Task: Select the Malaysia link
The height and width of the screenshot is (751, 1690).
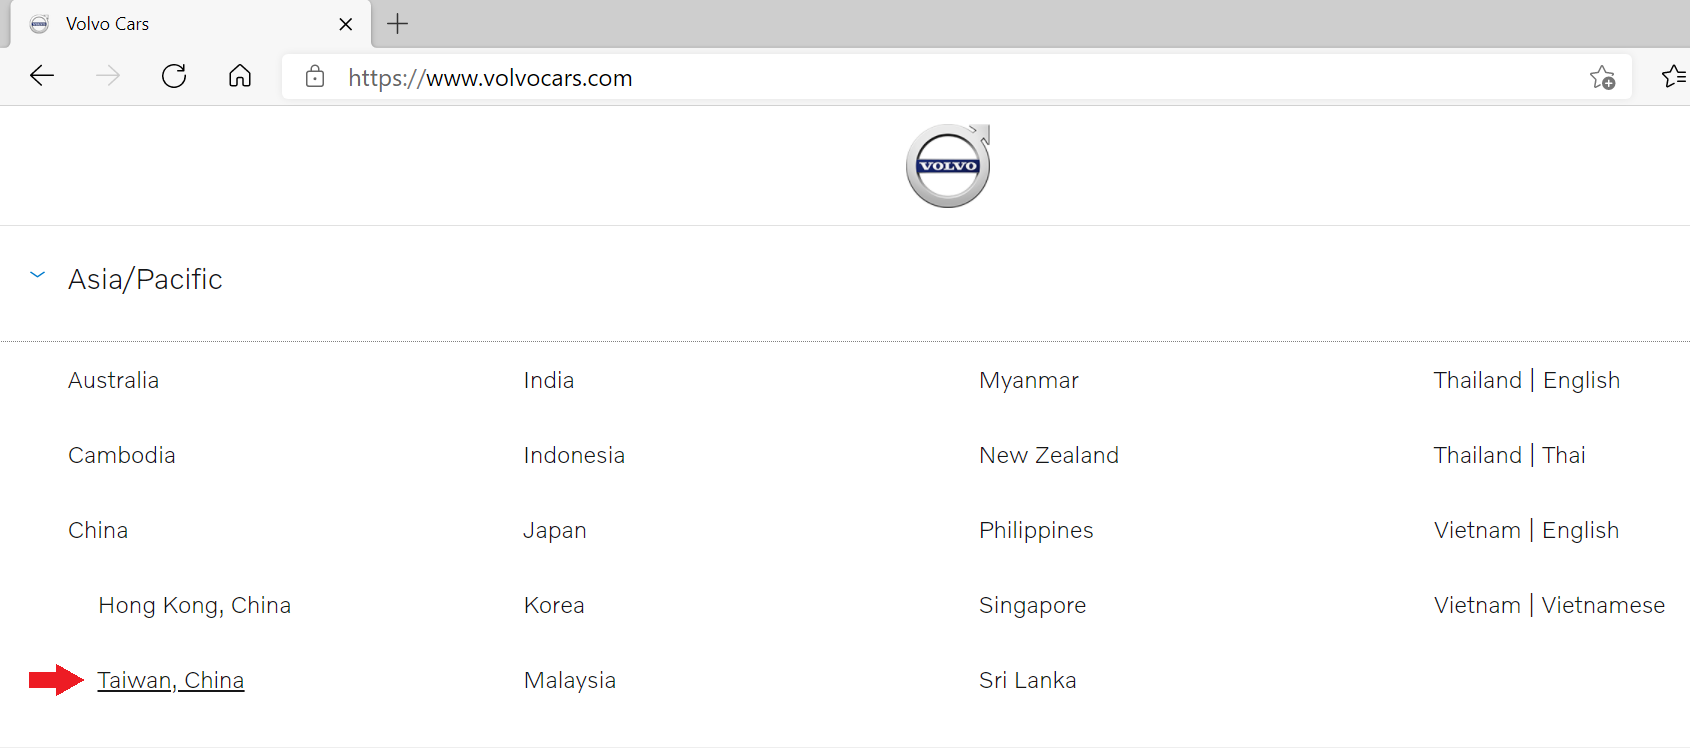Action: pos(570,680)
